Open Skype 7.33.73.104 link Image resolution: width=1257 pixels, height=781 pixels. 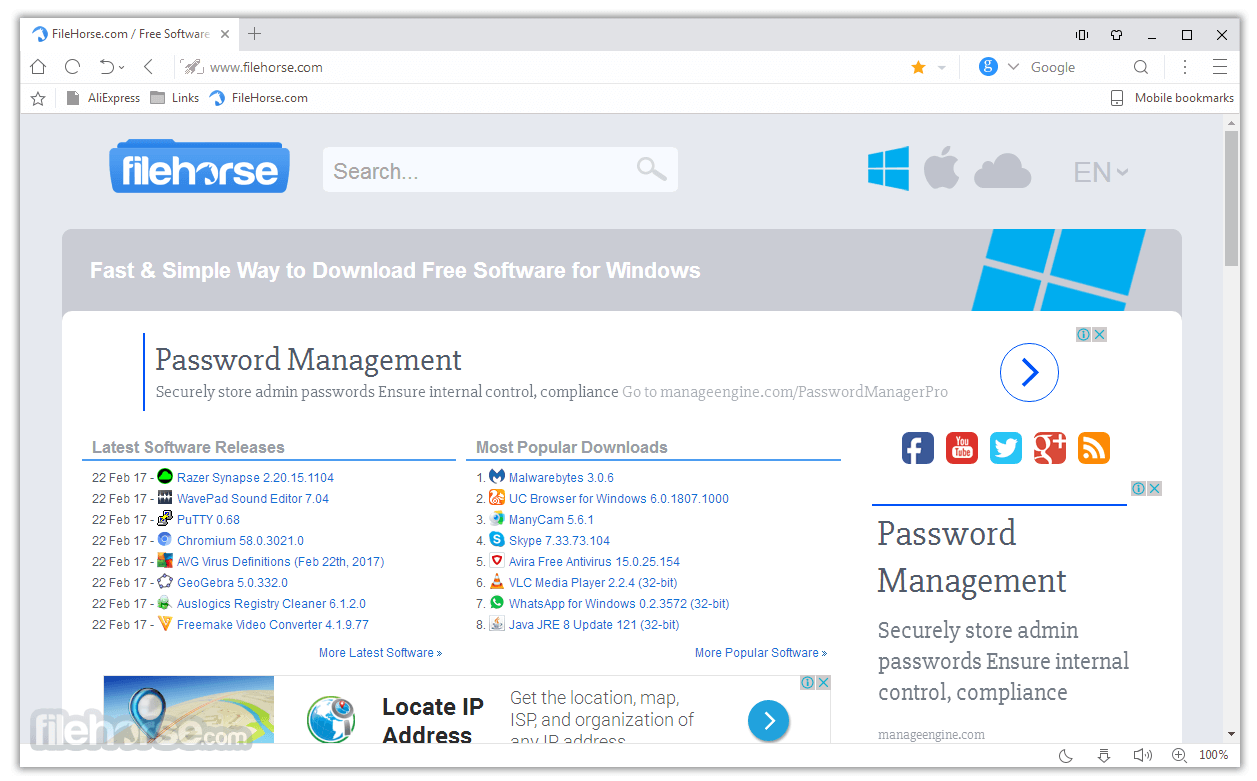559,541
